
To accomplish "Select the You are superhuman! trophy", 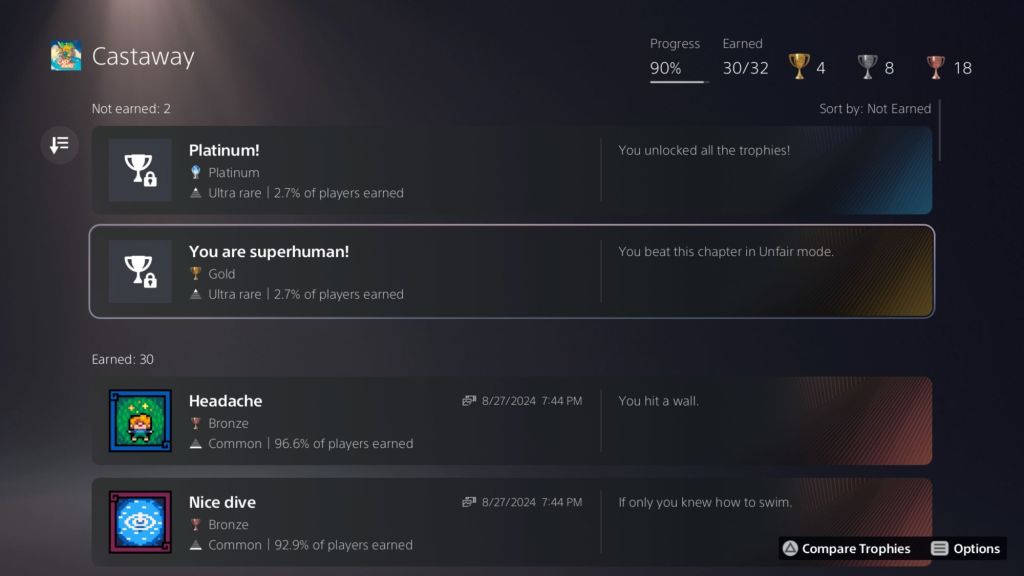I will (269, 251).
